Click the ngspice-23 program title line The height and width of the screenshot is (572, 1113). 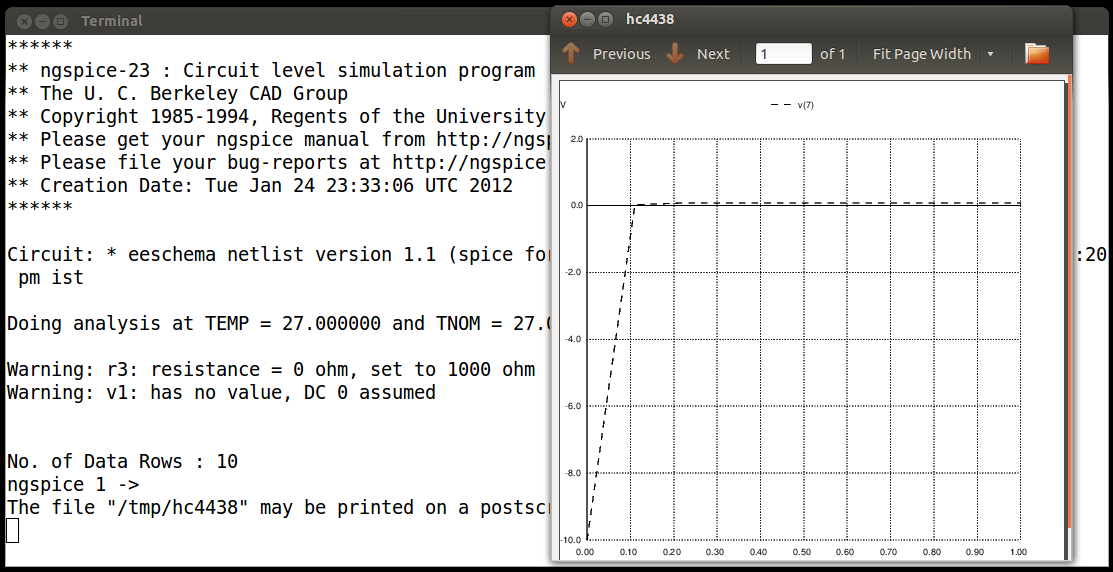point(270,71)
